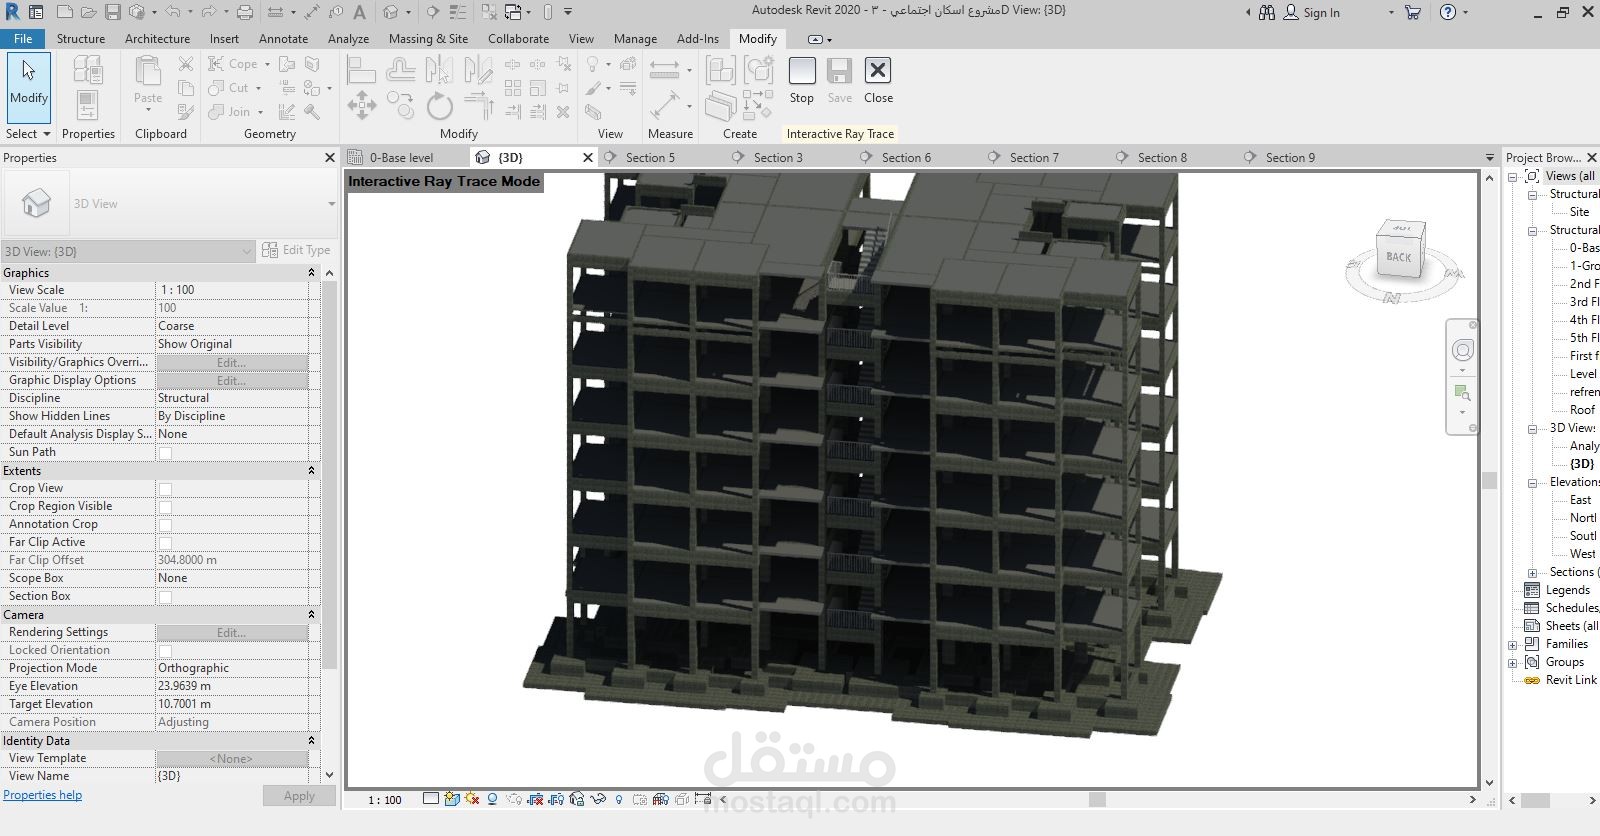Click the Save ray trace image button
Viewport: 1600px width, 836px height.
840,80
